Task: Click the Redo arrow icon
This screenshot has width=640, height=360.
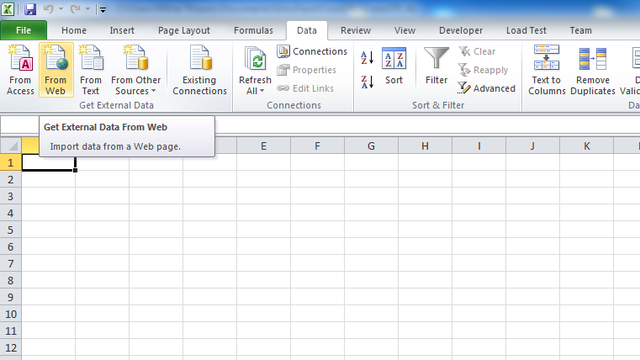Action: [x=76, y=9]
